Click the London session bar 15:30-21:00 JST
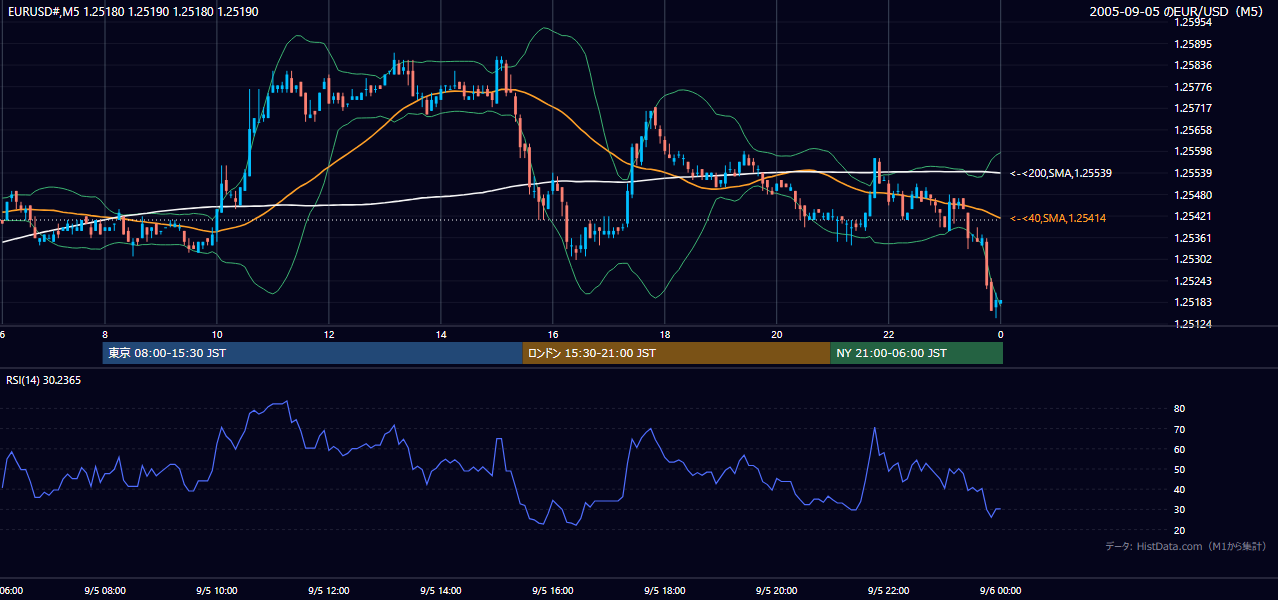Viewport: 1278px width, 600px height. click(676, 353)
